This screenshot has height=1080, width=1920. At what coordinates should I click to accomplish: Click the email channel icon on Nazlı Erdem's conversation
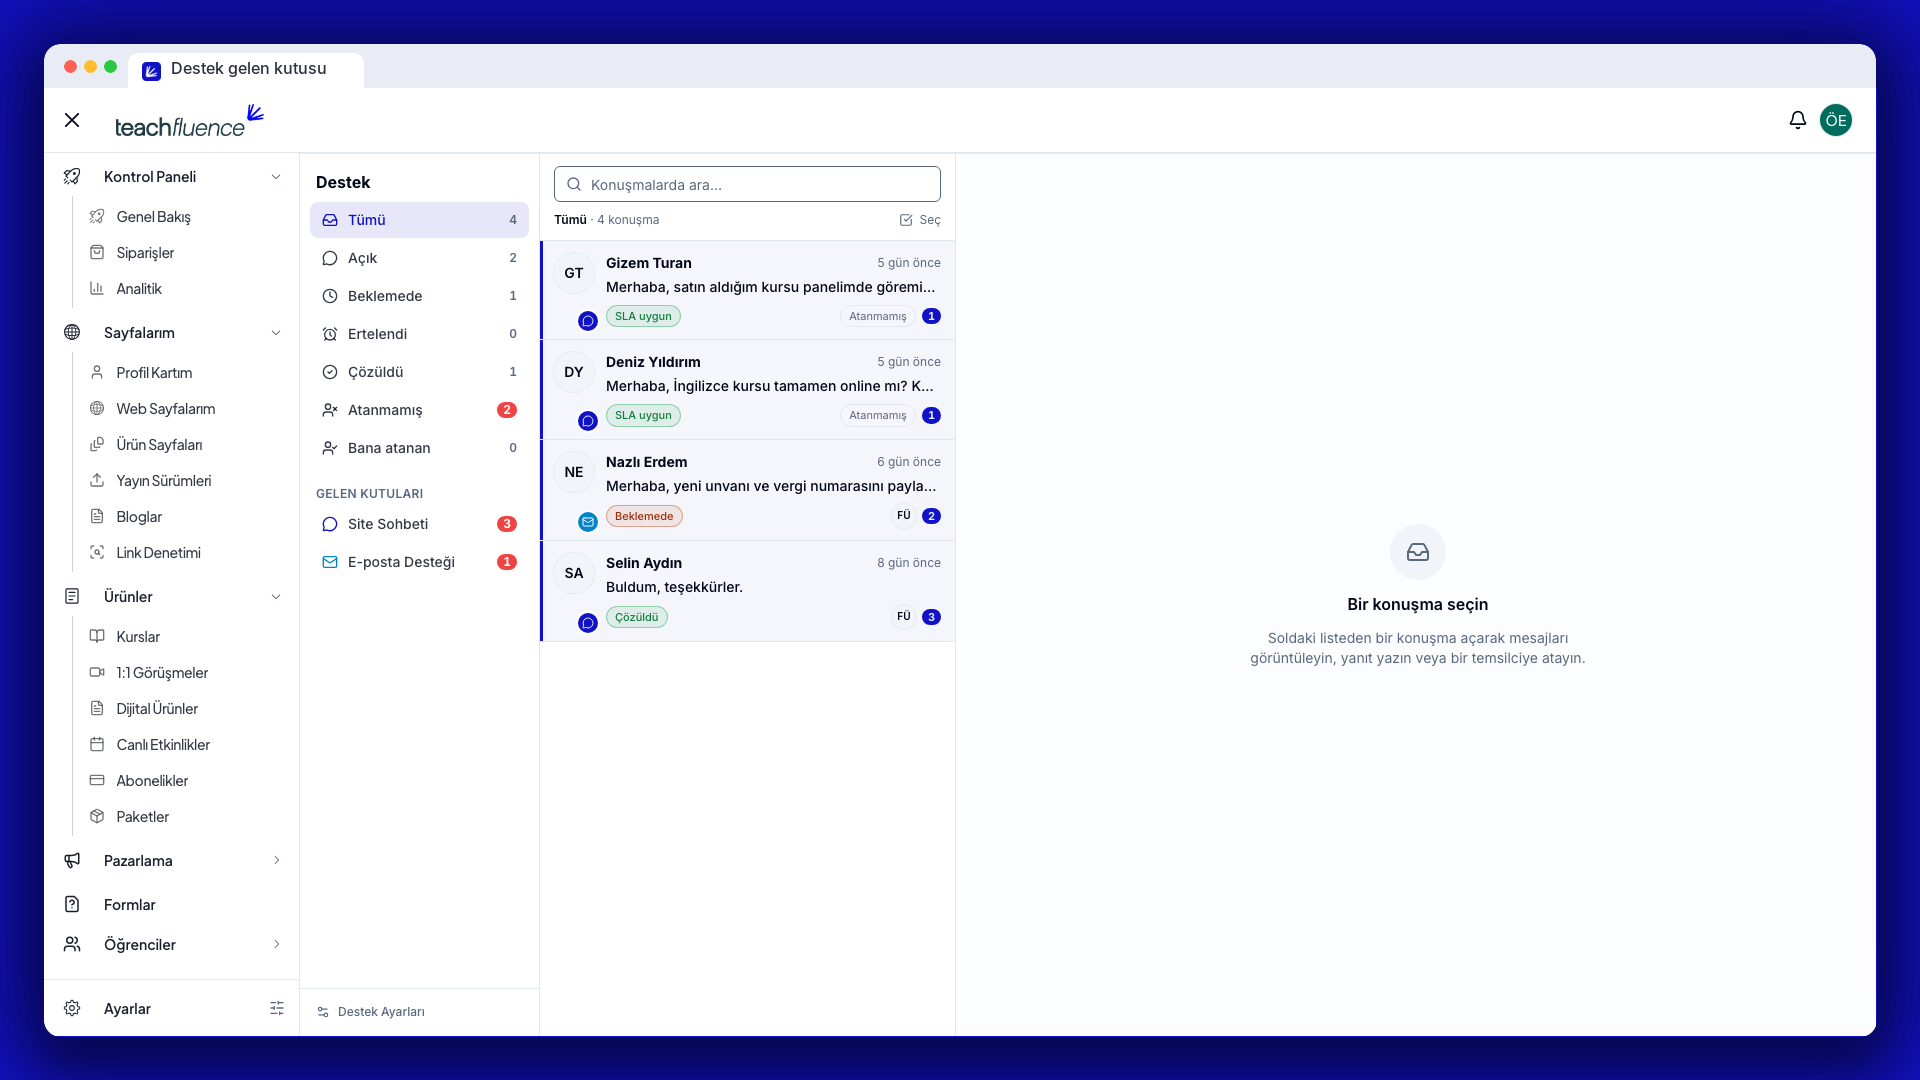(588, 522)
